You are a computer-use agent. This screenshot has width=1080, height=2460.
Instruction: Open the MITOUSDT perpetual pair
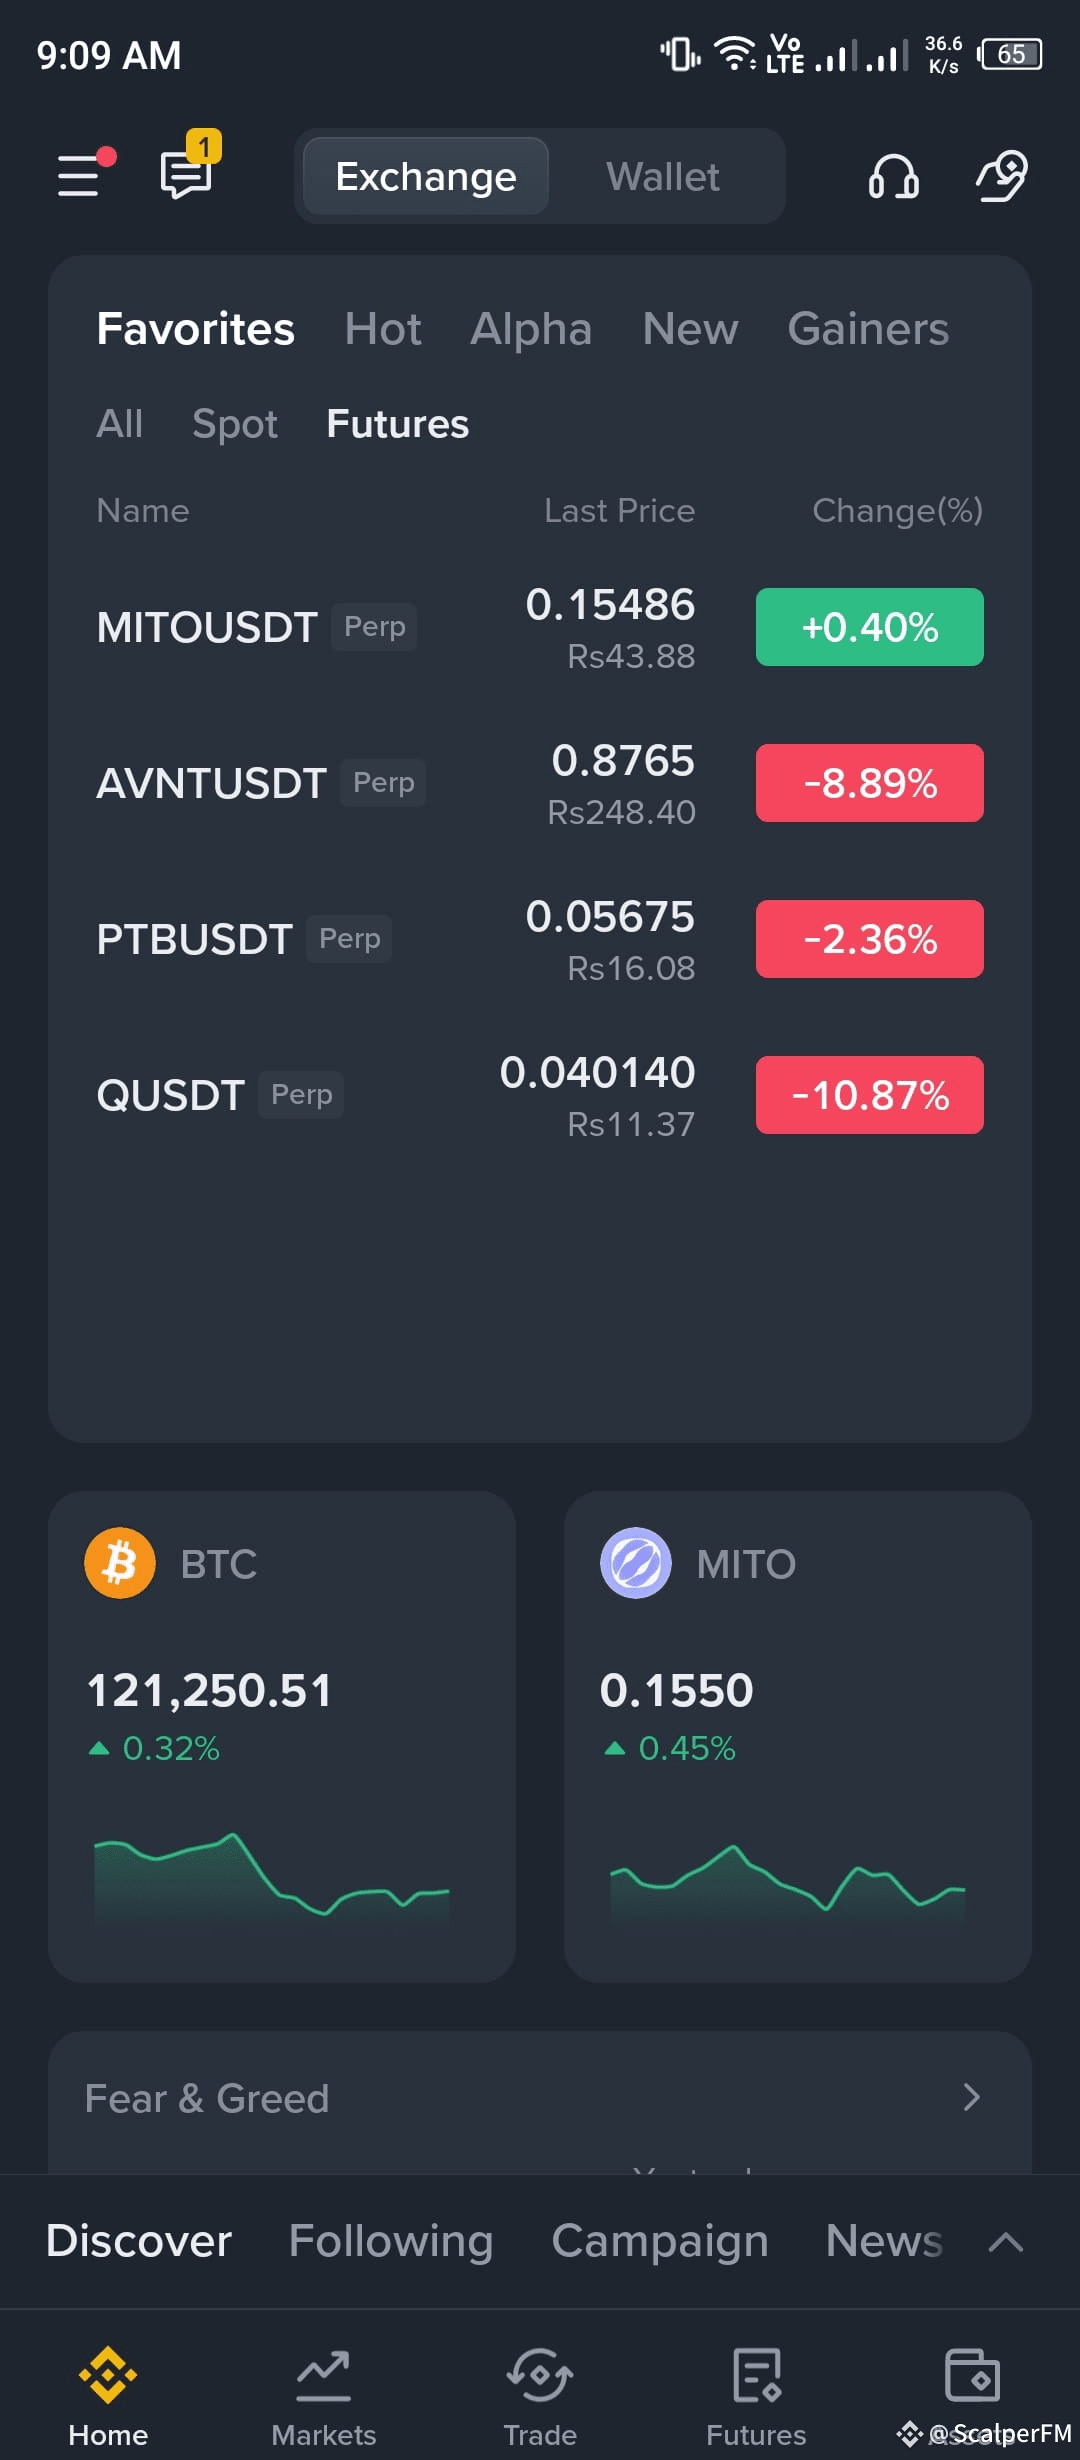click(207, 628)
